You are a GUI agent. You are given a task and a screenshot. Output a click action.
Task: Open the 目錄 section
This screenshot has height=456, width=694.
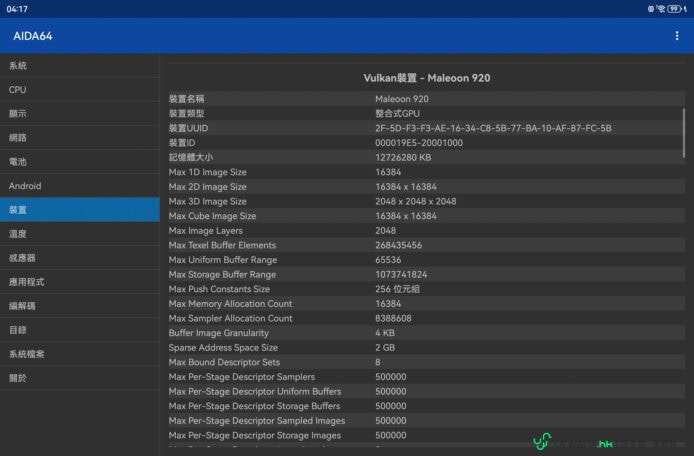click(x=80, y=330)
